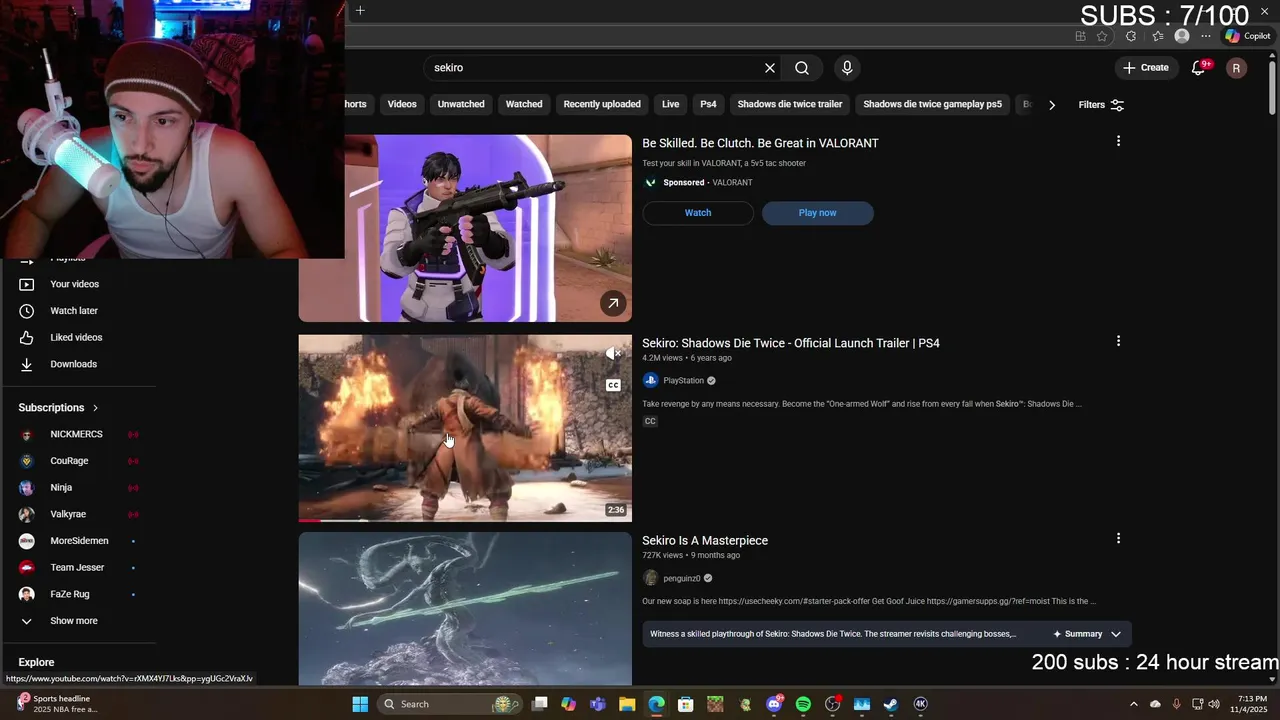The height and width of the screenshot is (720, 1280).
Task: Click the Create button
Action: 1146,68
